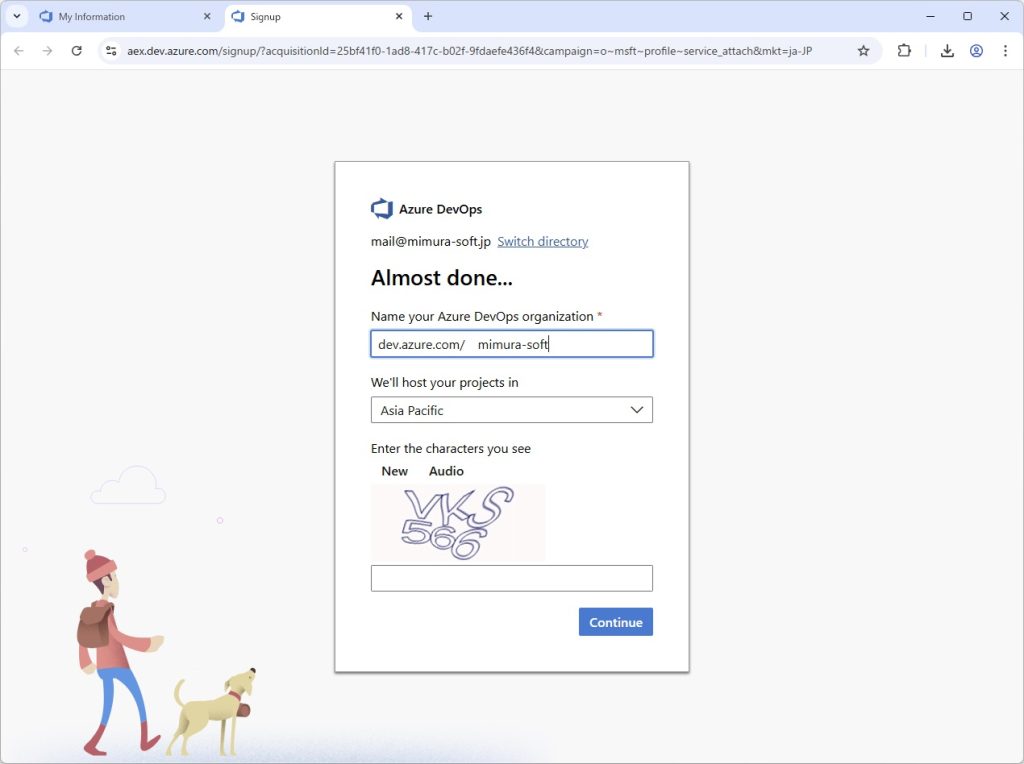This screenshot has width=1024, height=764.
Task: Reload the page with the refresh icon
Action: pyautogui.click(x=76, y=51)
